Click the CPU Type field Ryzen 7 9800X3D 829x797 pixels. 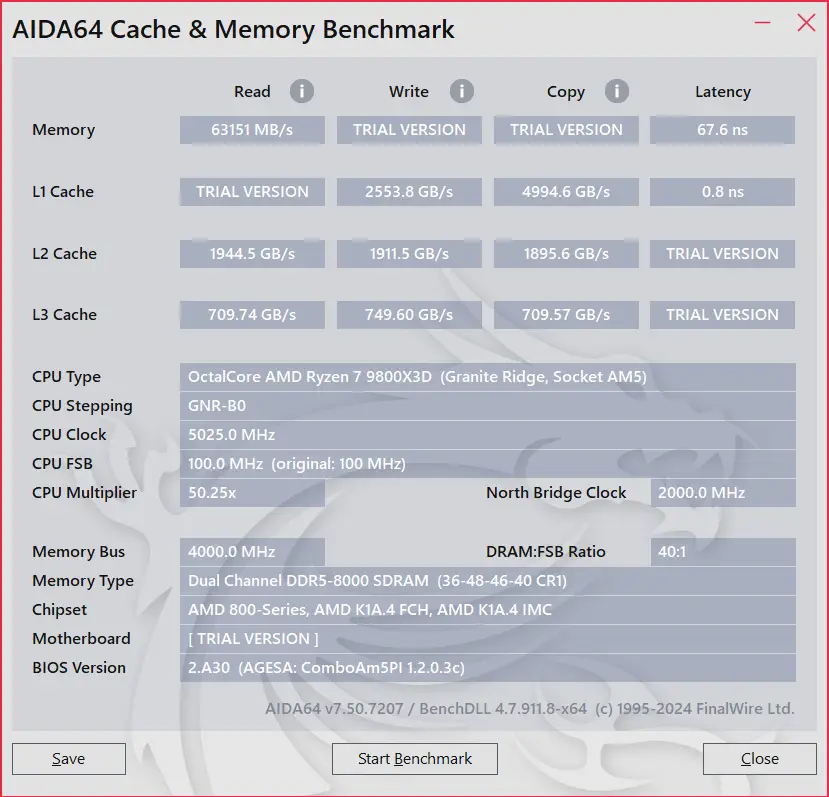487,377
